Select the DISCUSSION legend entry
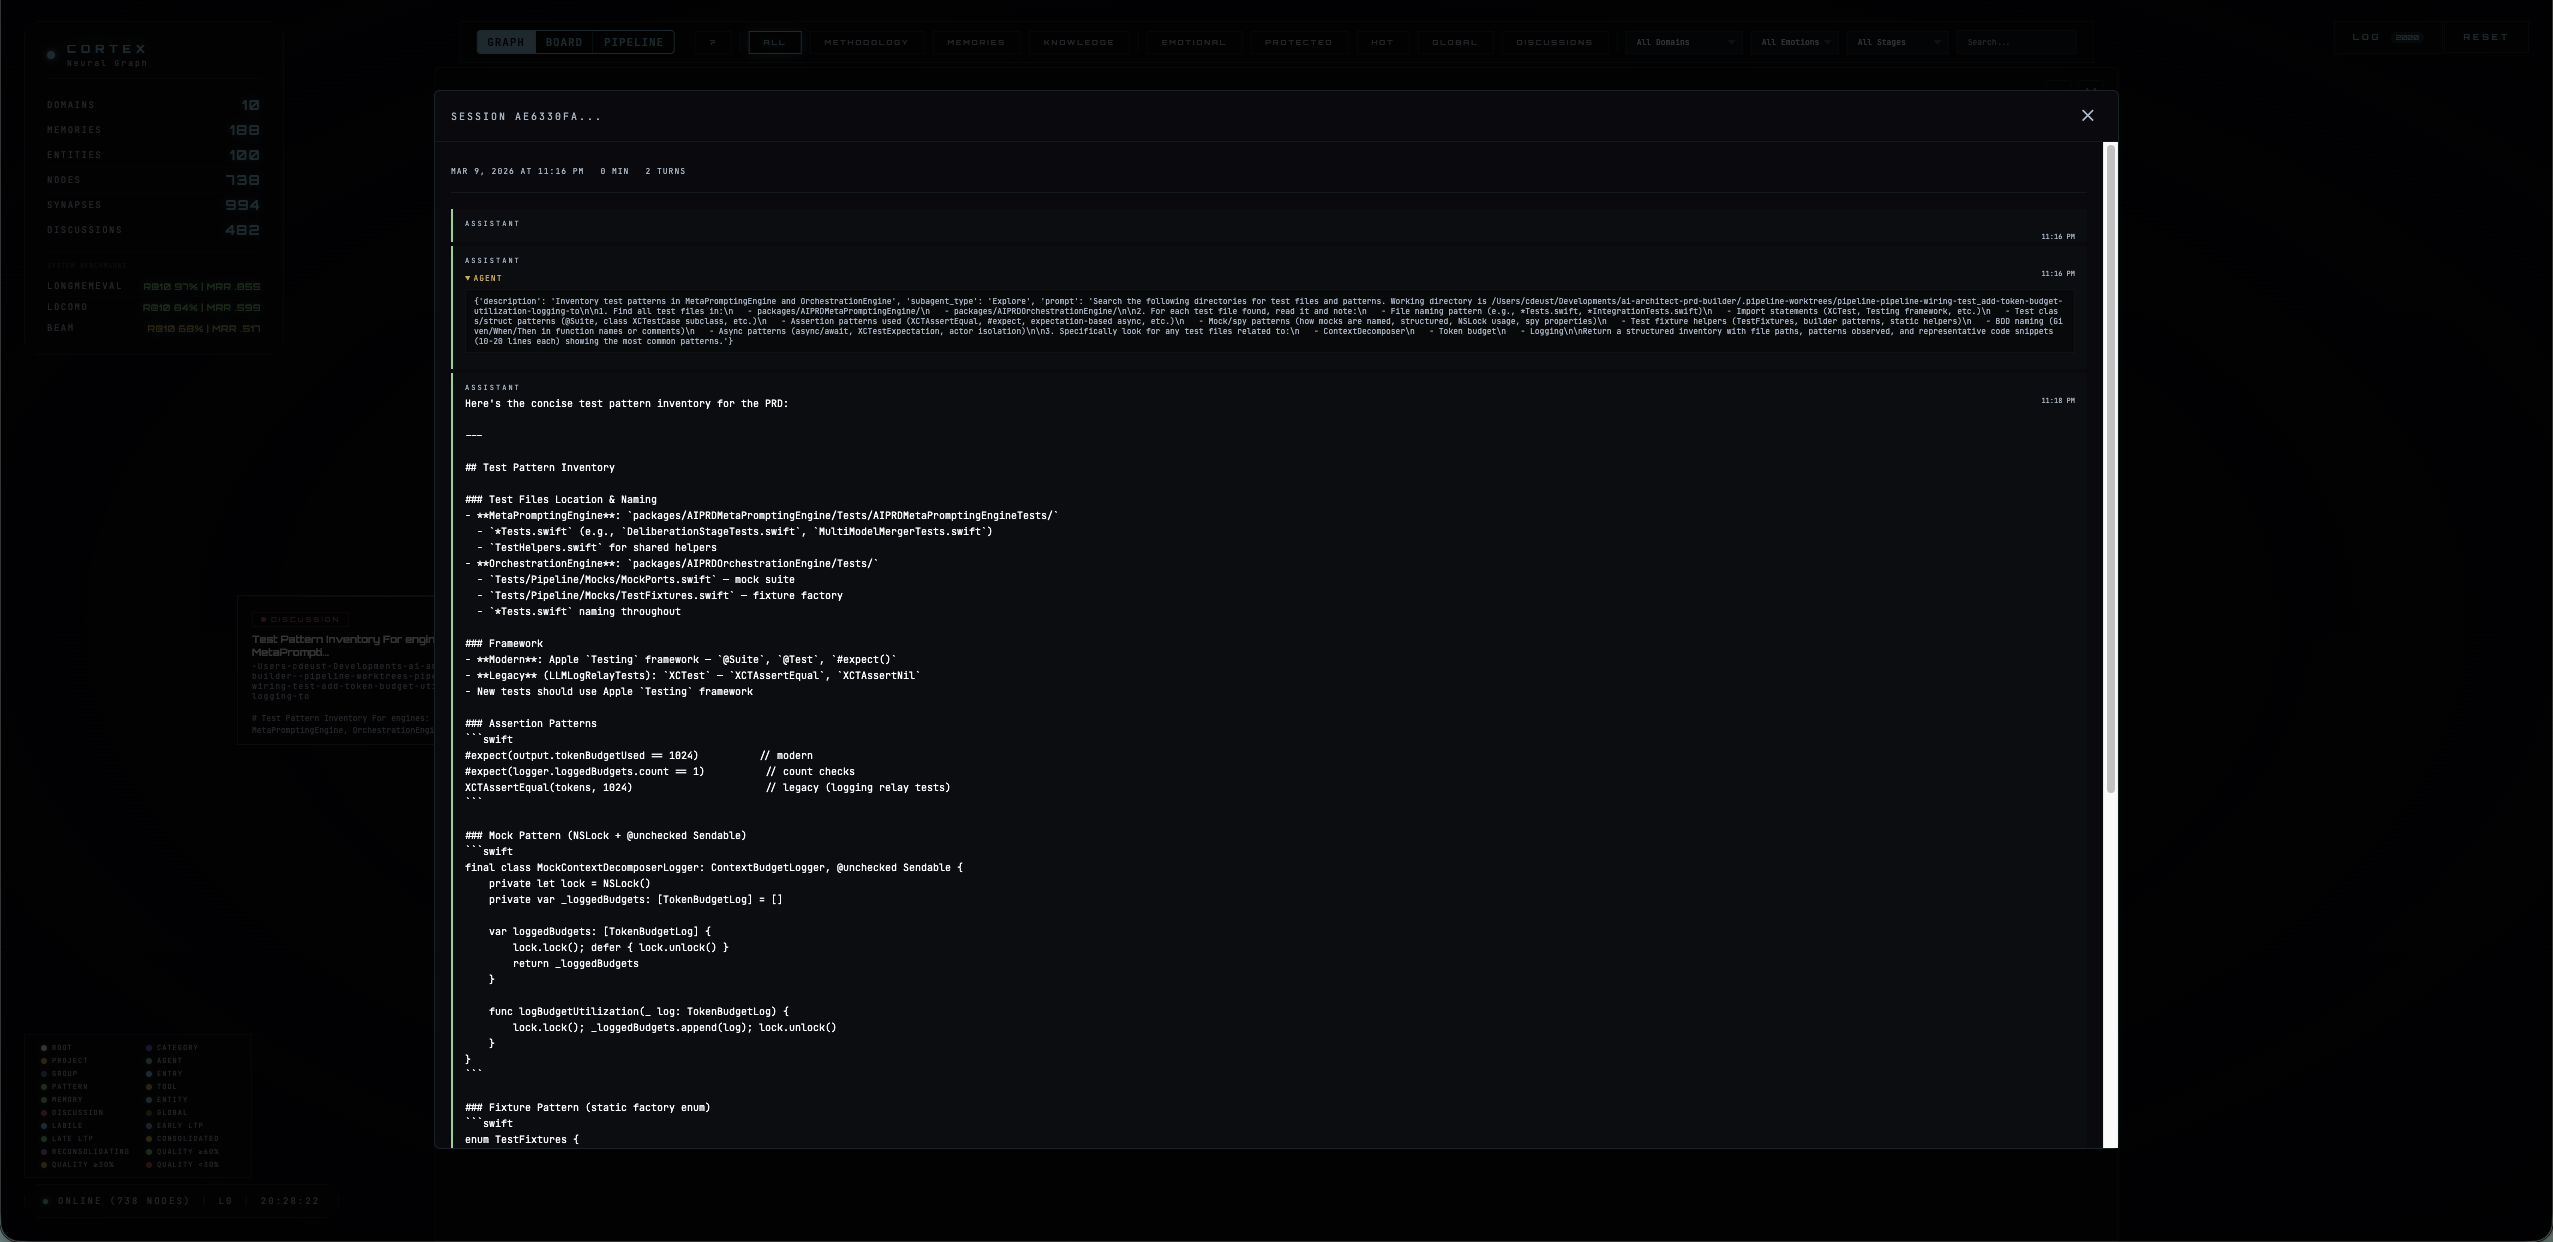This screenshot has width=2553, height=1242. (x=72, y=1113)
